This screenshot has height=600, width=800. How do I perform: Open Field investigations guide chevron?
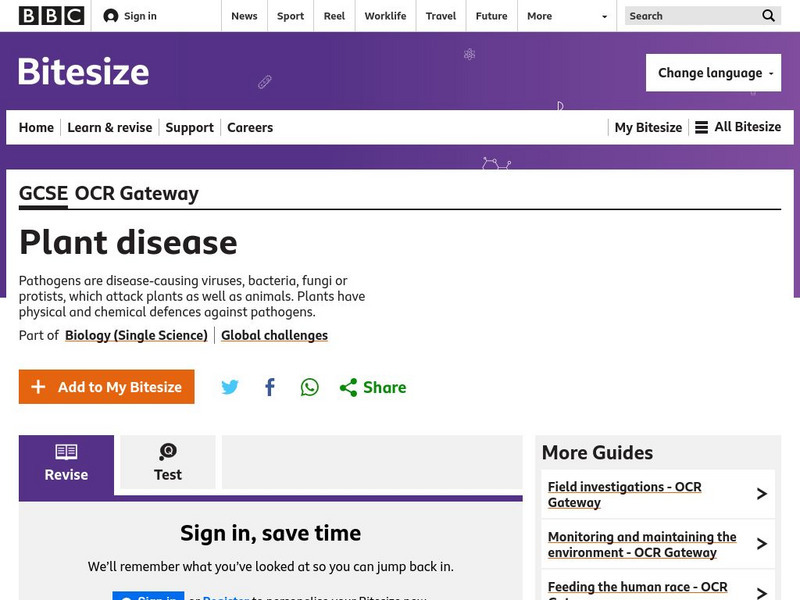762,493
